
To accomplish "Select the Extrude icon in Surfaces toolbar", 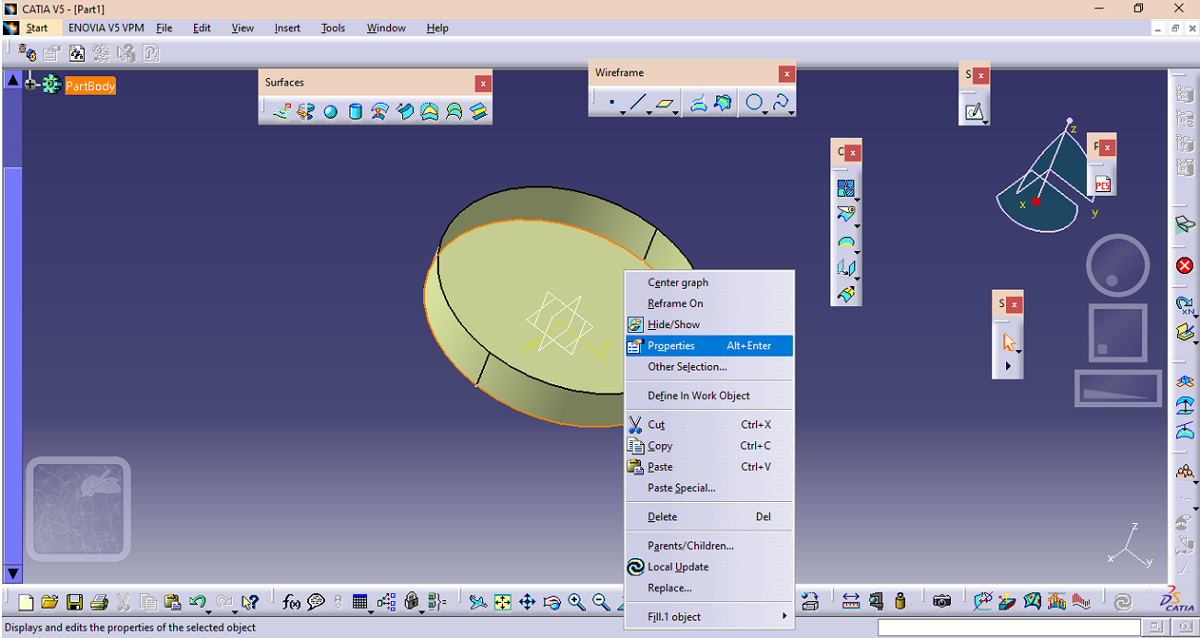I will [x=282, y=111].
